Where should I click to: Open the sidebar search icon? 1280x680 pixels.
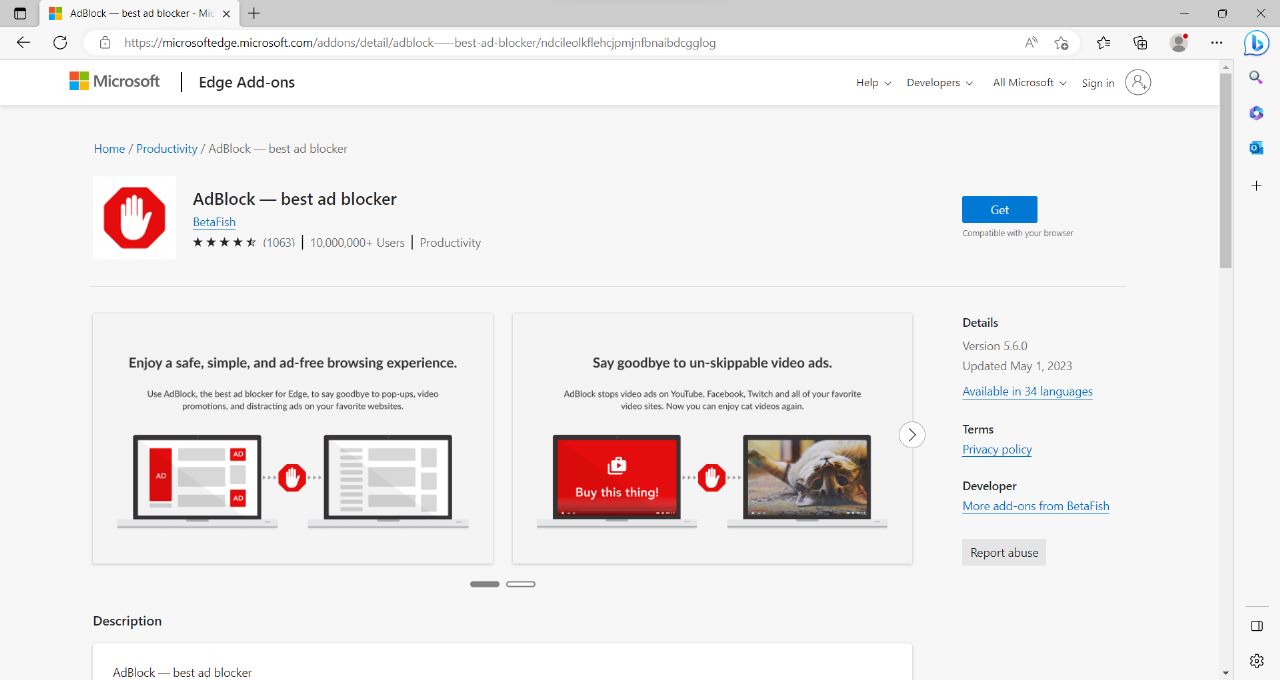coord(1256,77)
